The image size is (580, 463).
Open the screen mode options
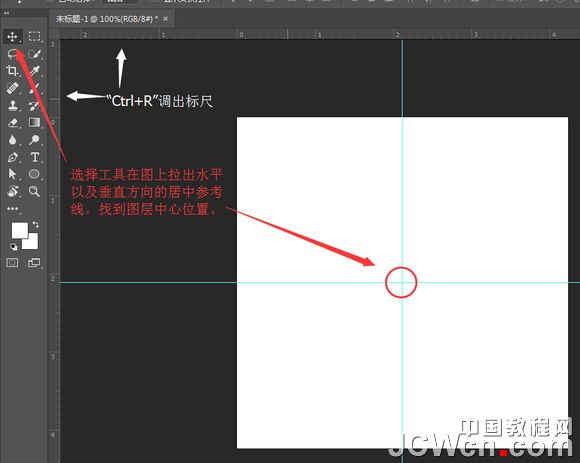pyautogui.click(x=34, y=263)
